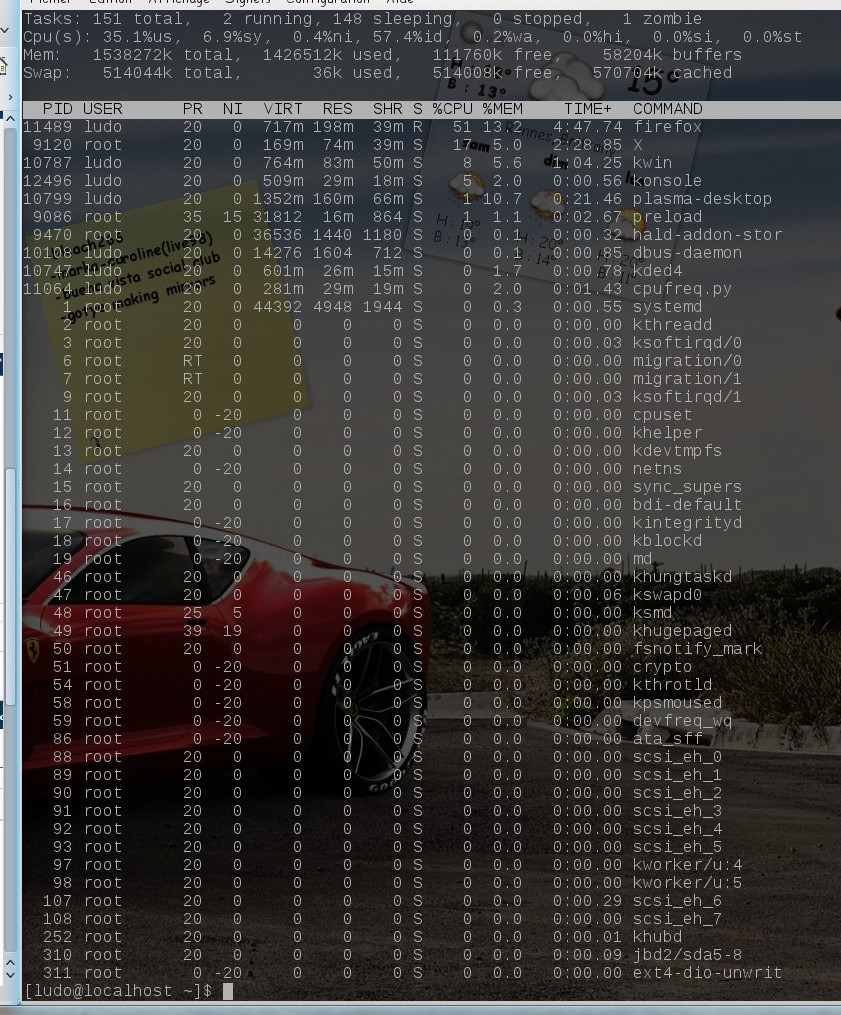The height and width of the screenshot is (1015, 841).
Task: Click the 57.4%id CPU idle value
Action: pos(412,37)
